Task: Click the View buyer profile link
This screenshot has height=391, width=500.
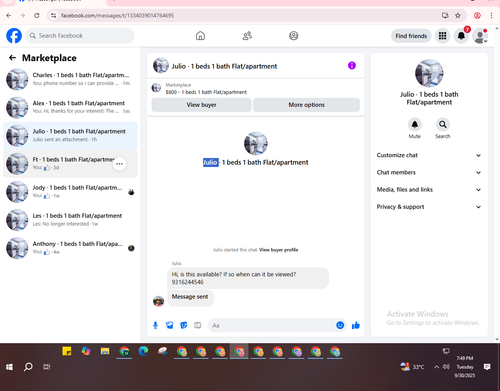Action: 278,250
